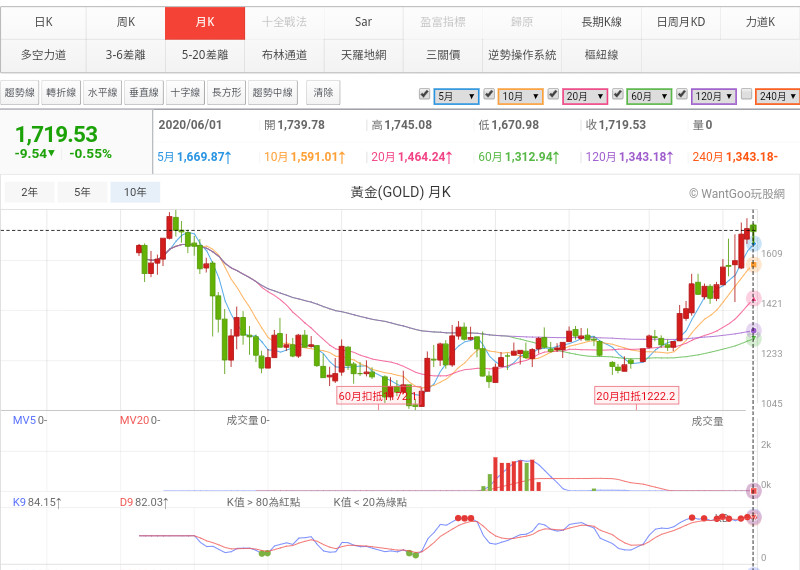Image resolution: width=800 pixels, height=570 pixels.
Task: Activate the 水平線 horizontal line tool
Action: [102, 93]
